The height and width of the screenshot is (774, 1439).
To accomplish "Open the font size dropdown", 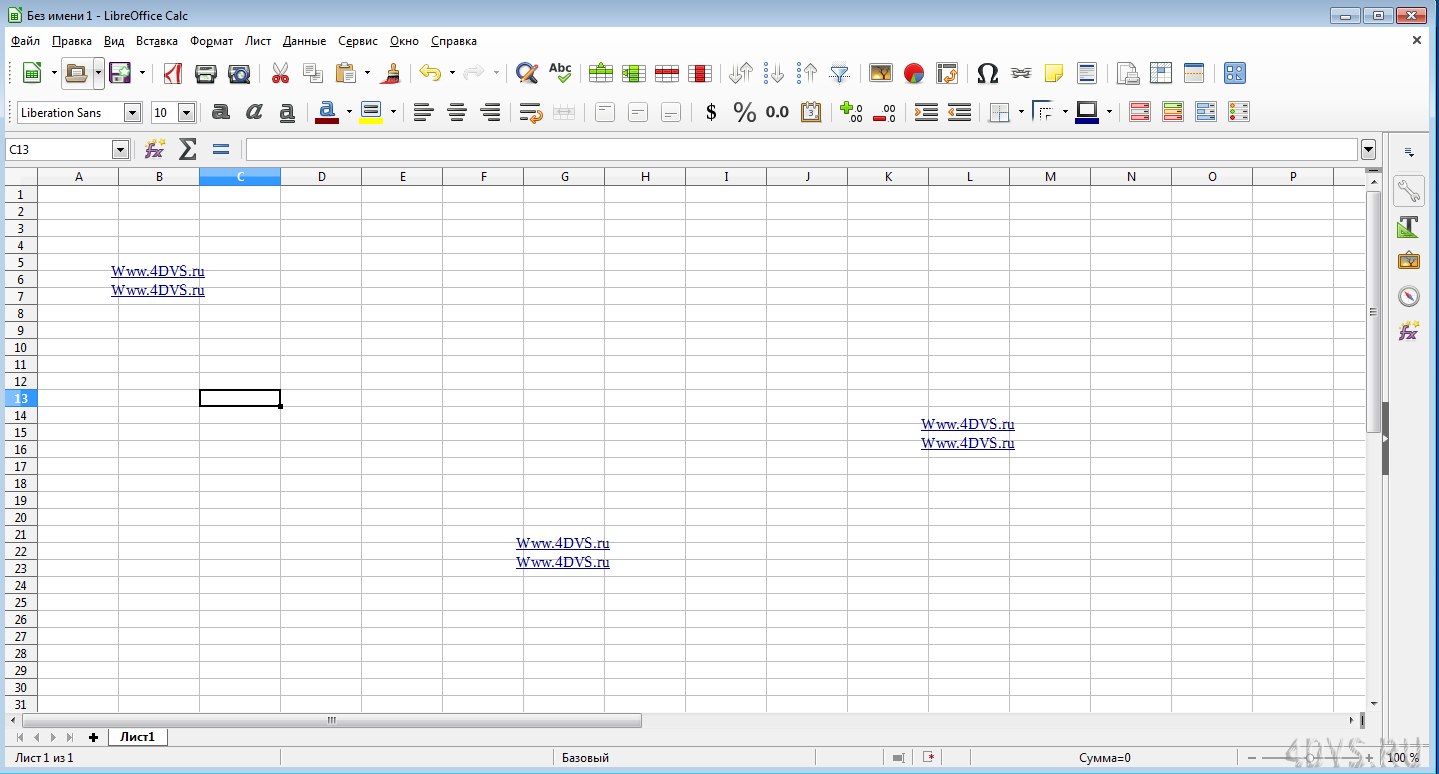I will pos(186,113).
